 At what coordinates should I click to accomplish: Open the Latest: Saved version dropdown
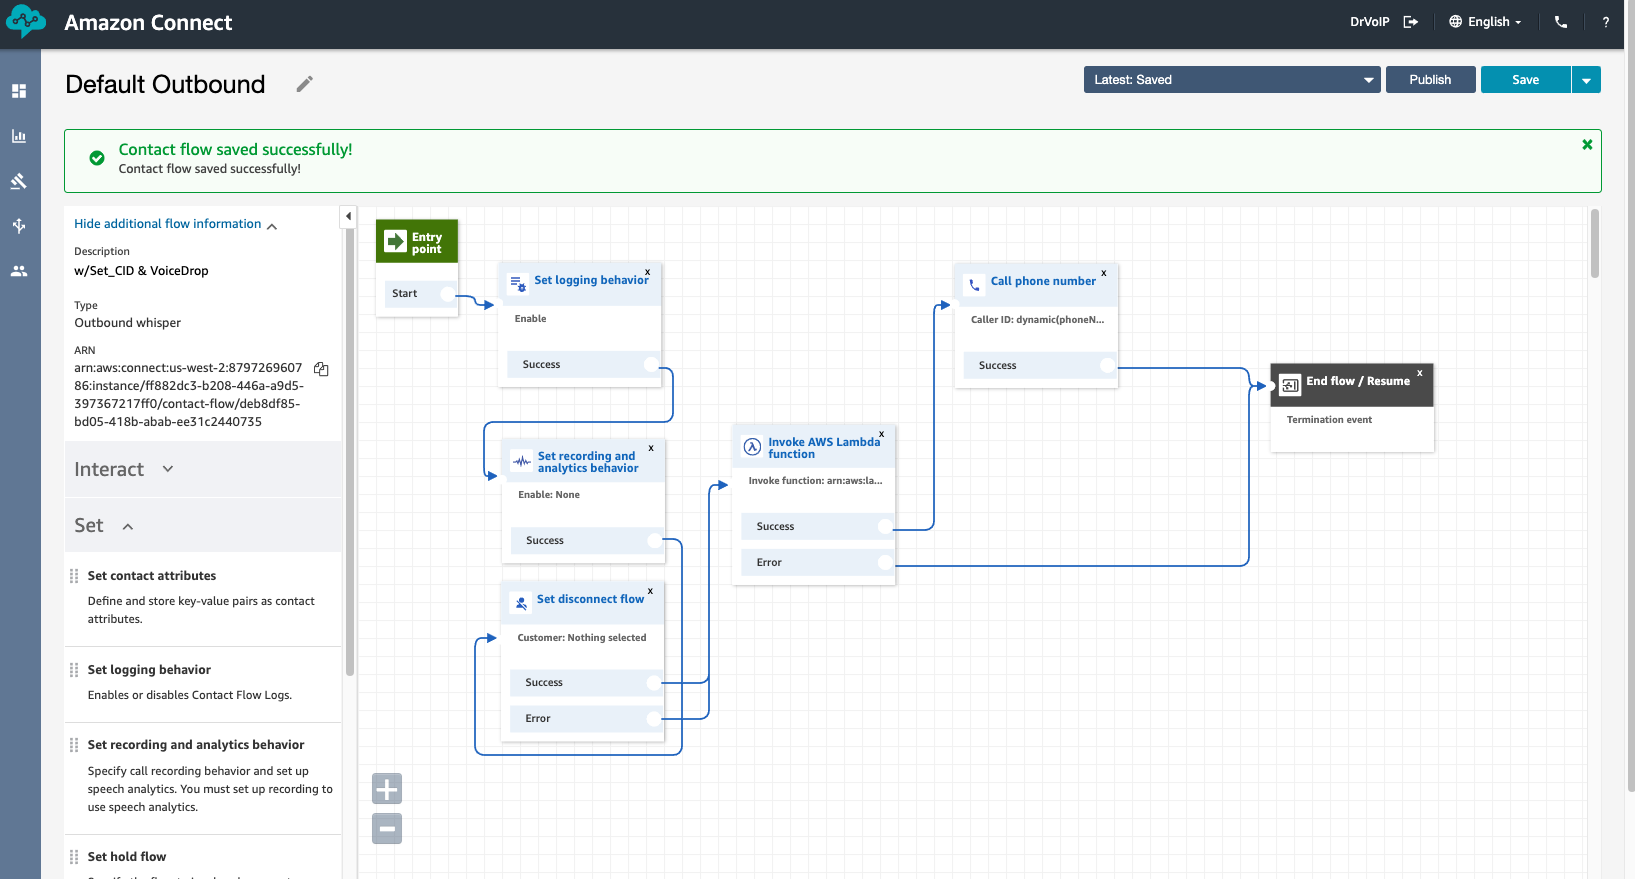[1232, 80]
